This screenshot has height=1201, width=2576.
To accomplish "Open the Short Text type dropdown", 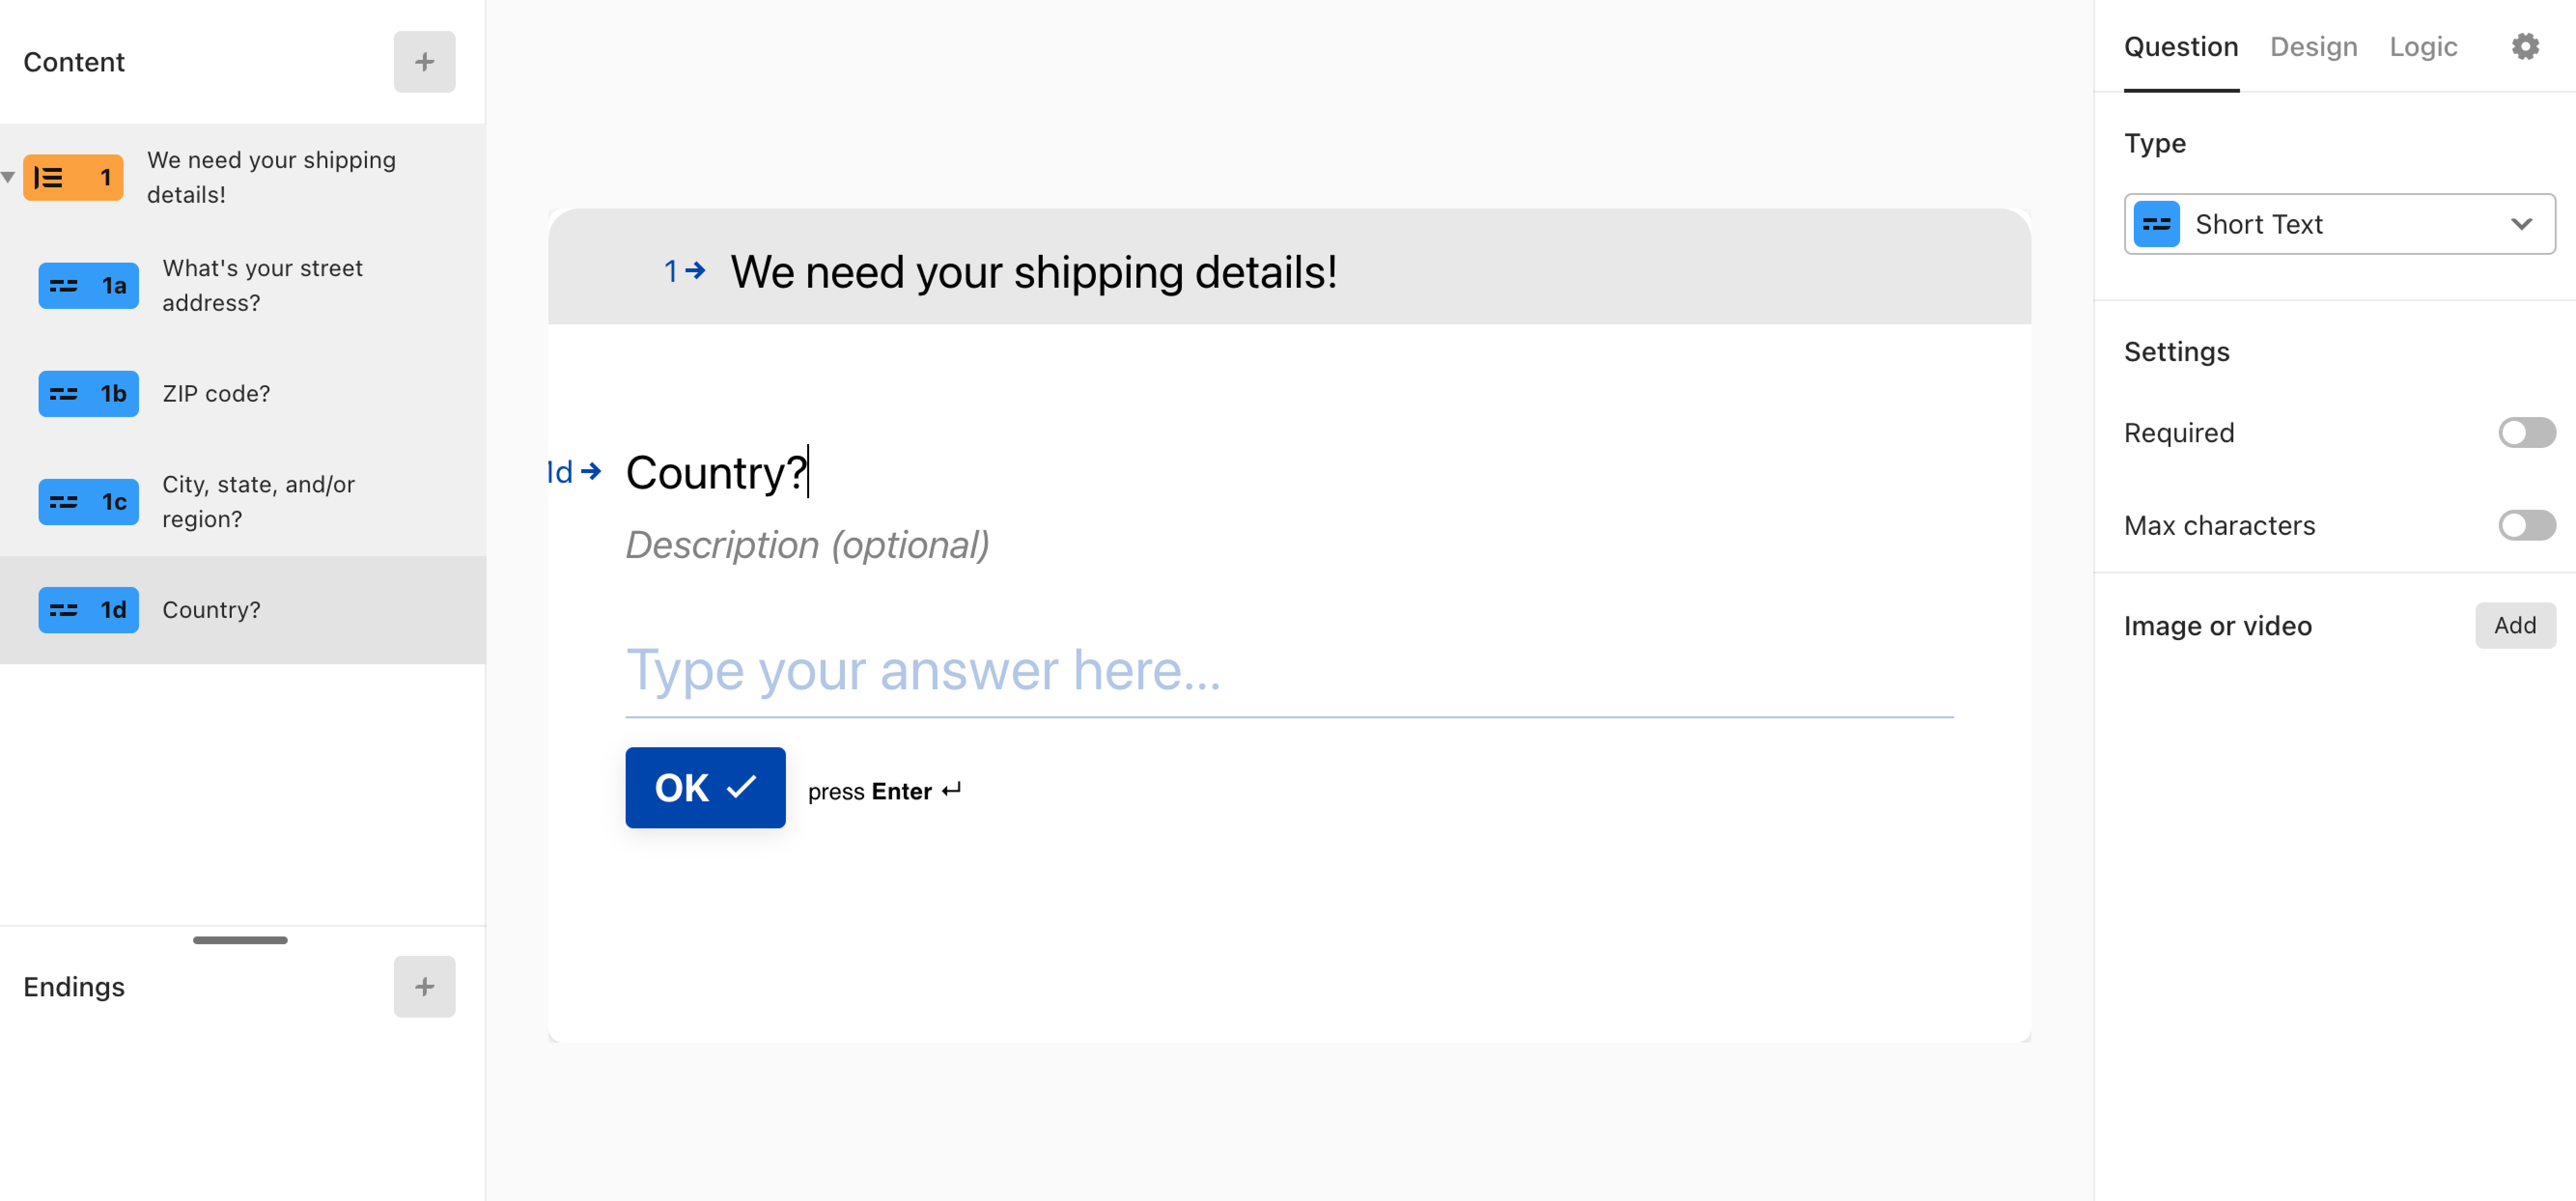I will (x=2338, y=224).
